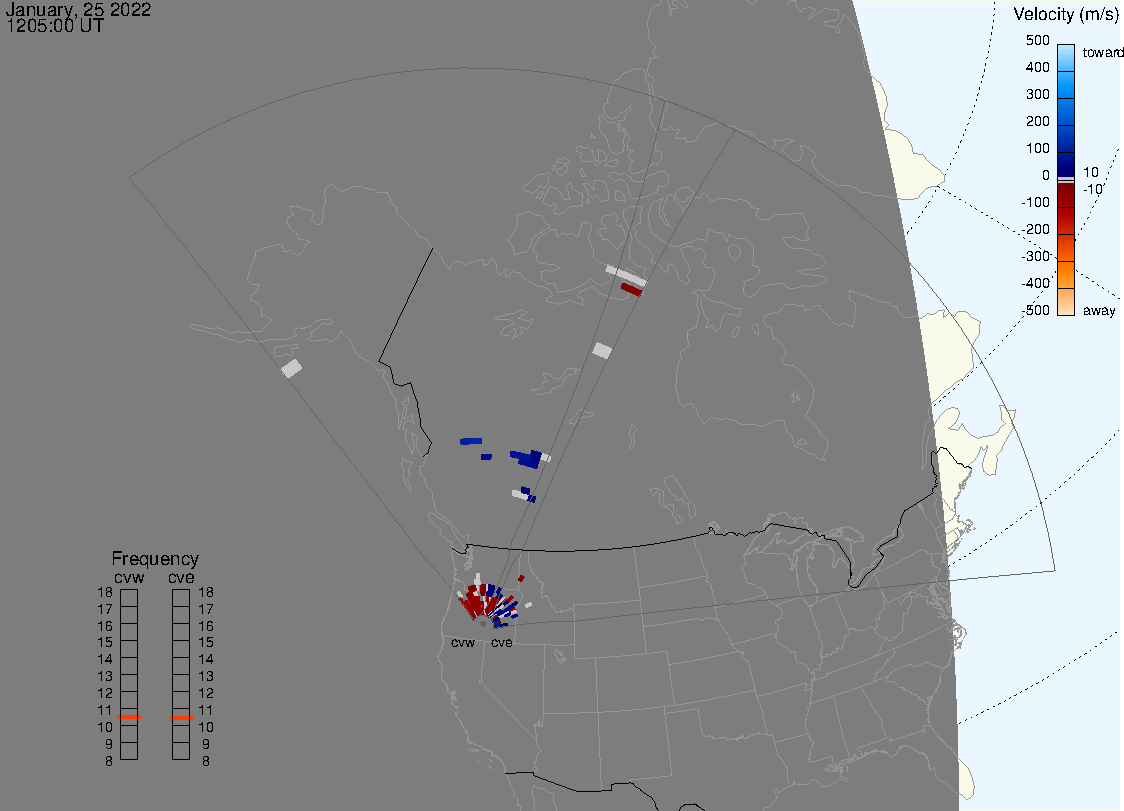Select the 'away' label on velocity scale
This screenshot has width=1124, height=811.
click(1099, 310)
